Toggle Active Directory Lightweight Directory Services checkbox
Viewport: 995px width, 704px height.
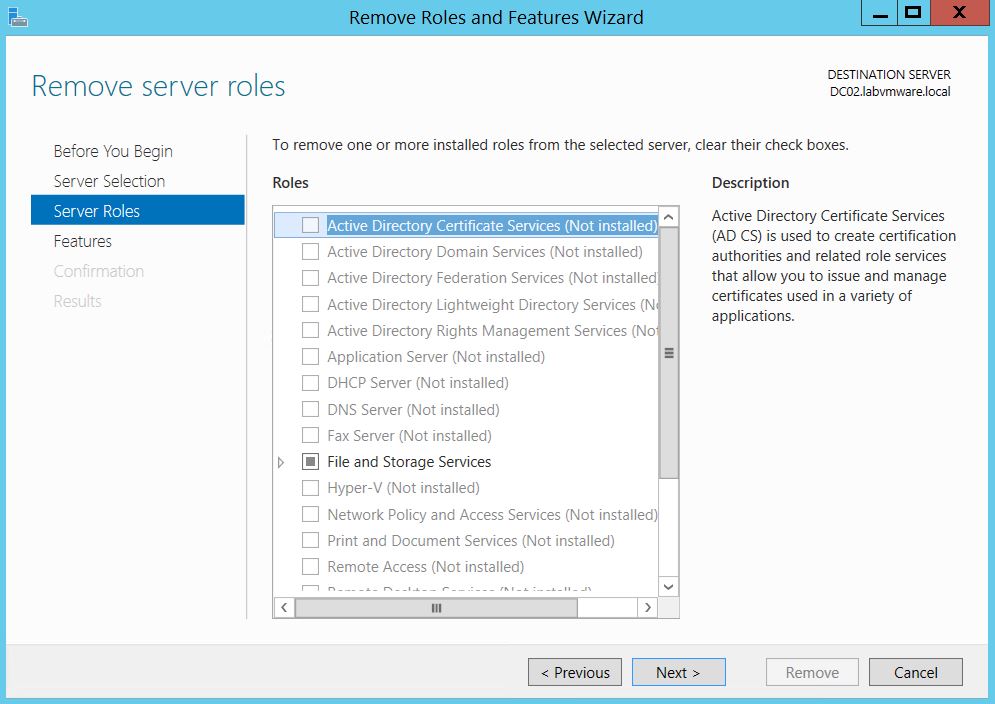[310, 304]
